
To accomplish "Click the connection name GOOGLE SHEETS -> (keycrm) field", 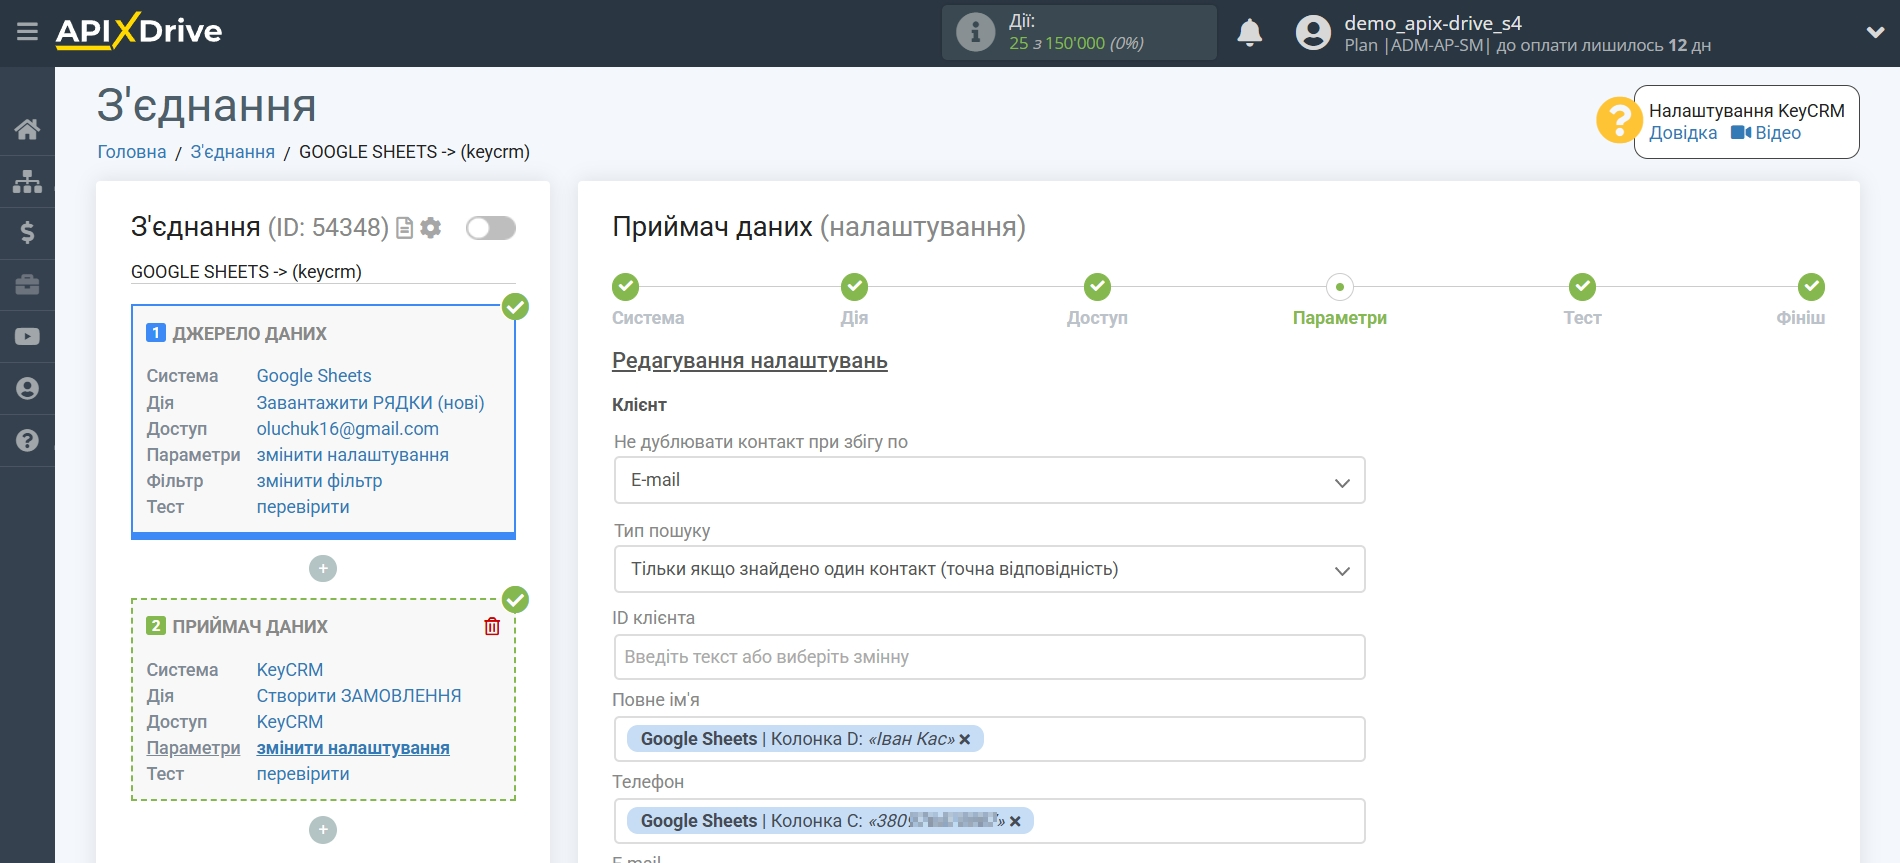I will [x=323, y=272].
